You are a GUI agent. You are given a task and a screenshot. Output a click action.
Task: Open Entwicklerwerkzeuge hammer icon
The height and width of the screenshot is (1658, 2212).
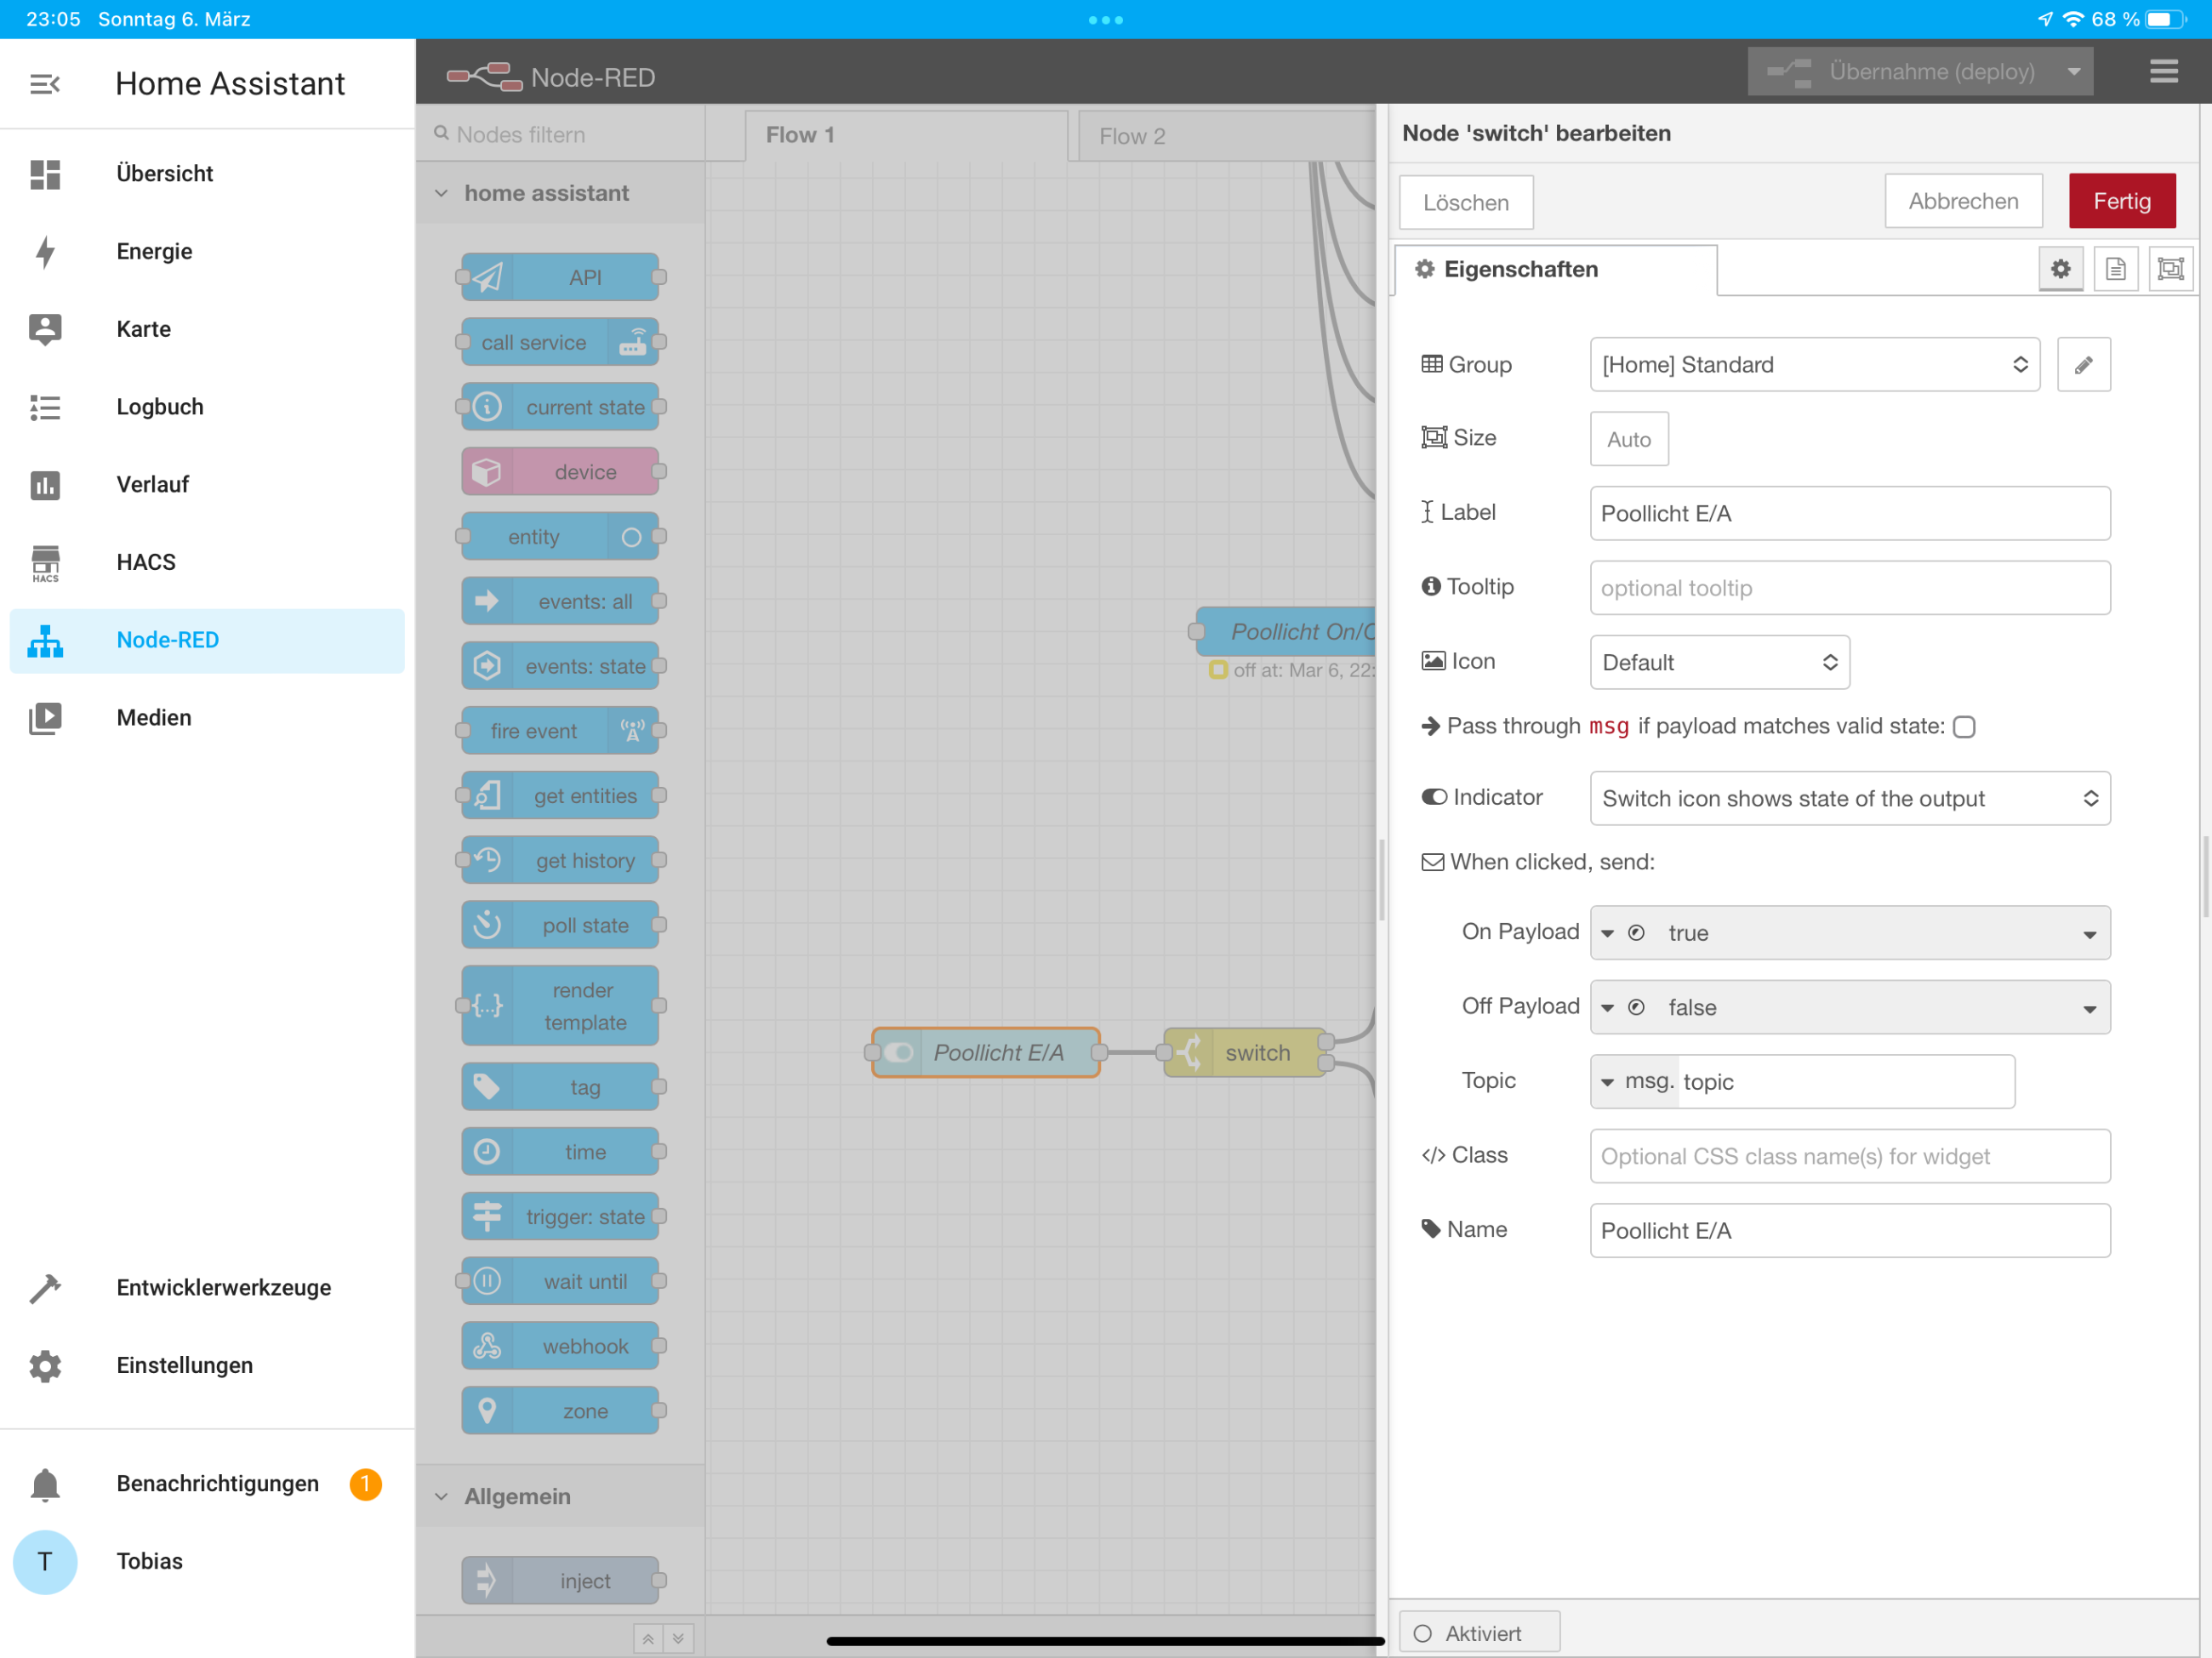point(45,1288)
